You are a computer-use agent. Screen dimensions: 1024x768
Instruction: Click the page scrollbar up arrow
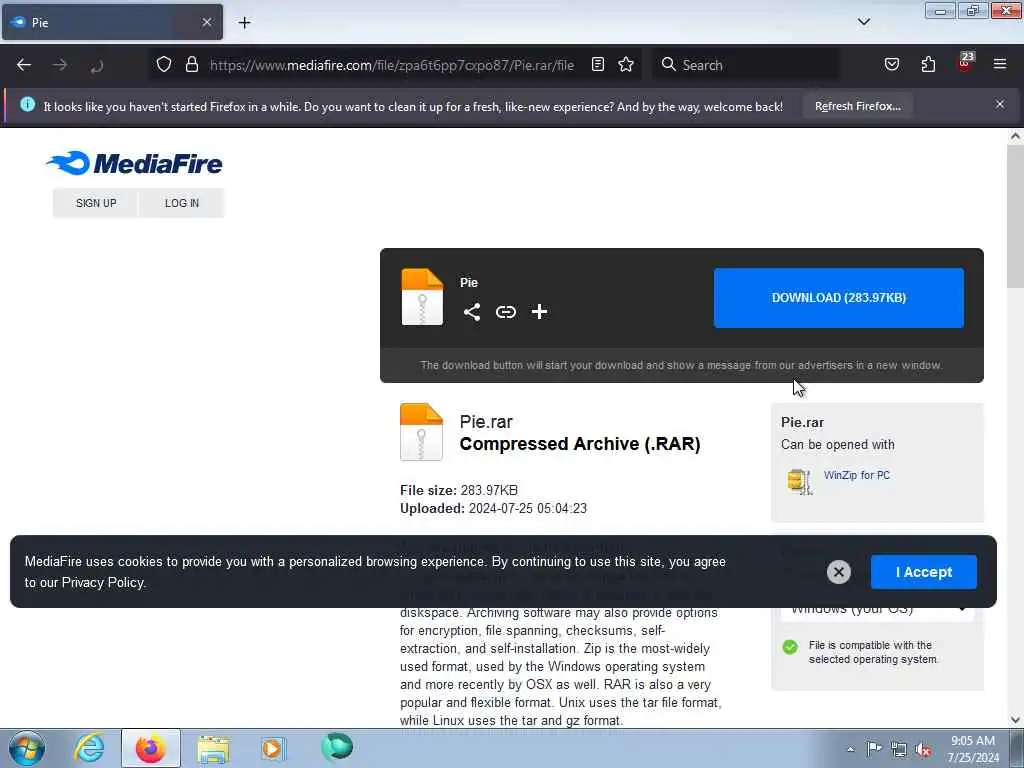1015,136
